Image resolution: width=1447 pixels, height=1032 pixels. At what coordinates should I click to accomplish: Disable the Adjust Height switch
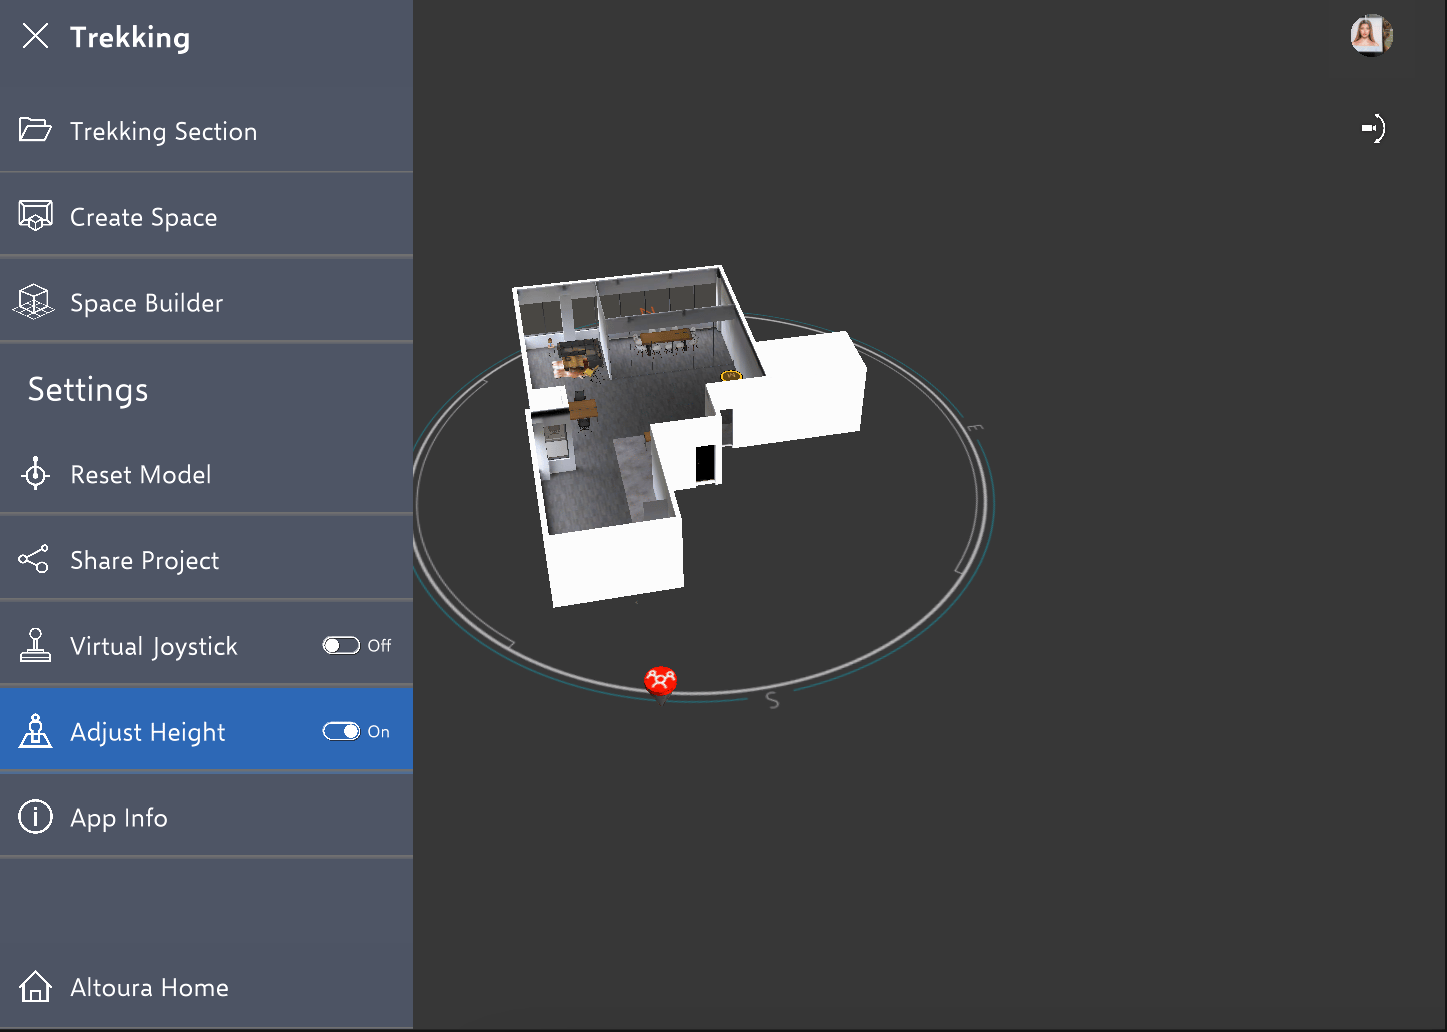(x=341, y=731)
